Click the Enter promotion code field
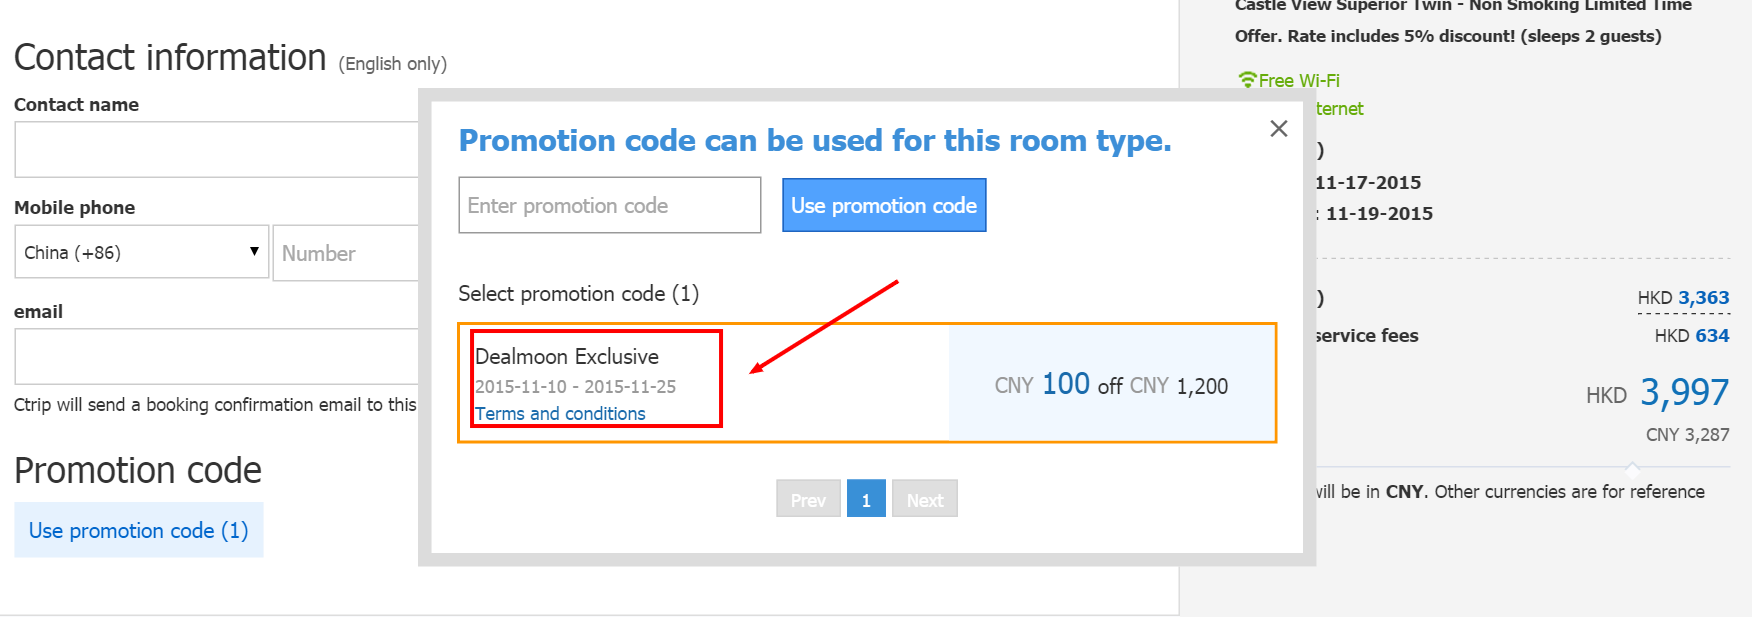The width and height of the screenshot is (1752, 617). pos(610,205)
